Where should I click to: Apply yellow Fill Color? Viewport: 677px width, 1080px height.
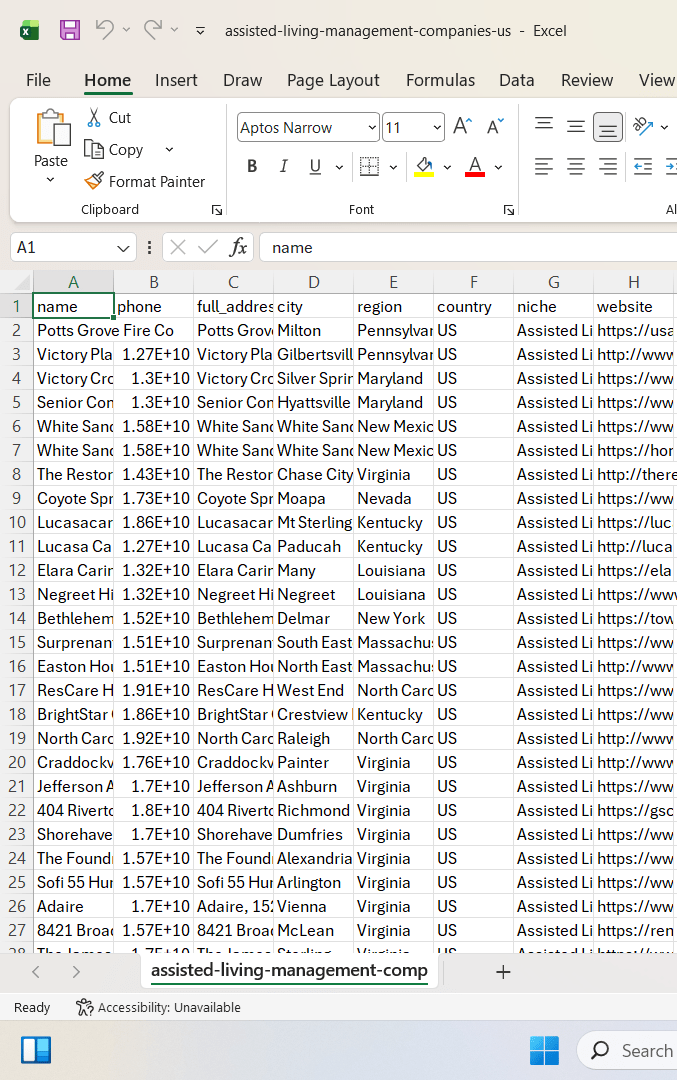[x=424, y=166]
